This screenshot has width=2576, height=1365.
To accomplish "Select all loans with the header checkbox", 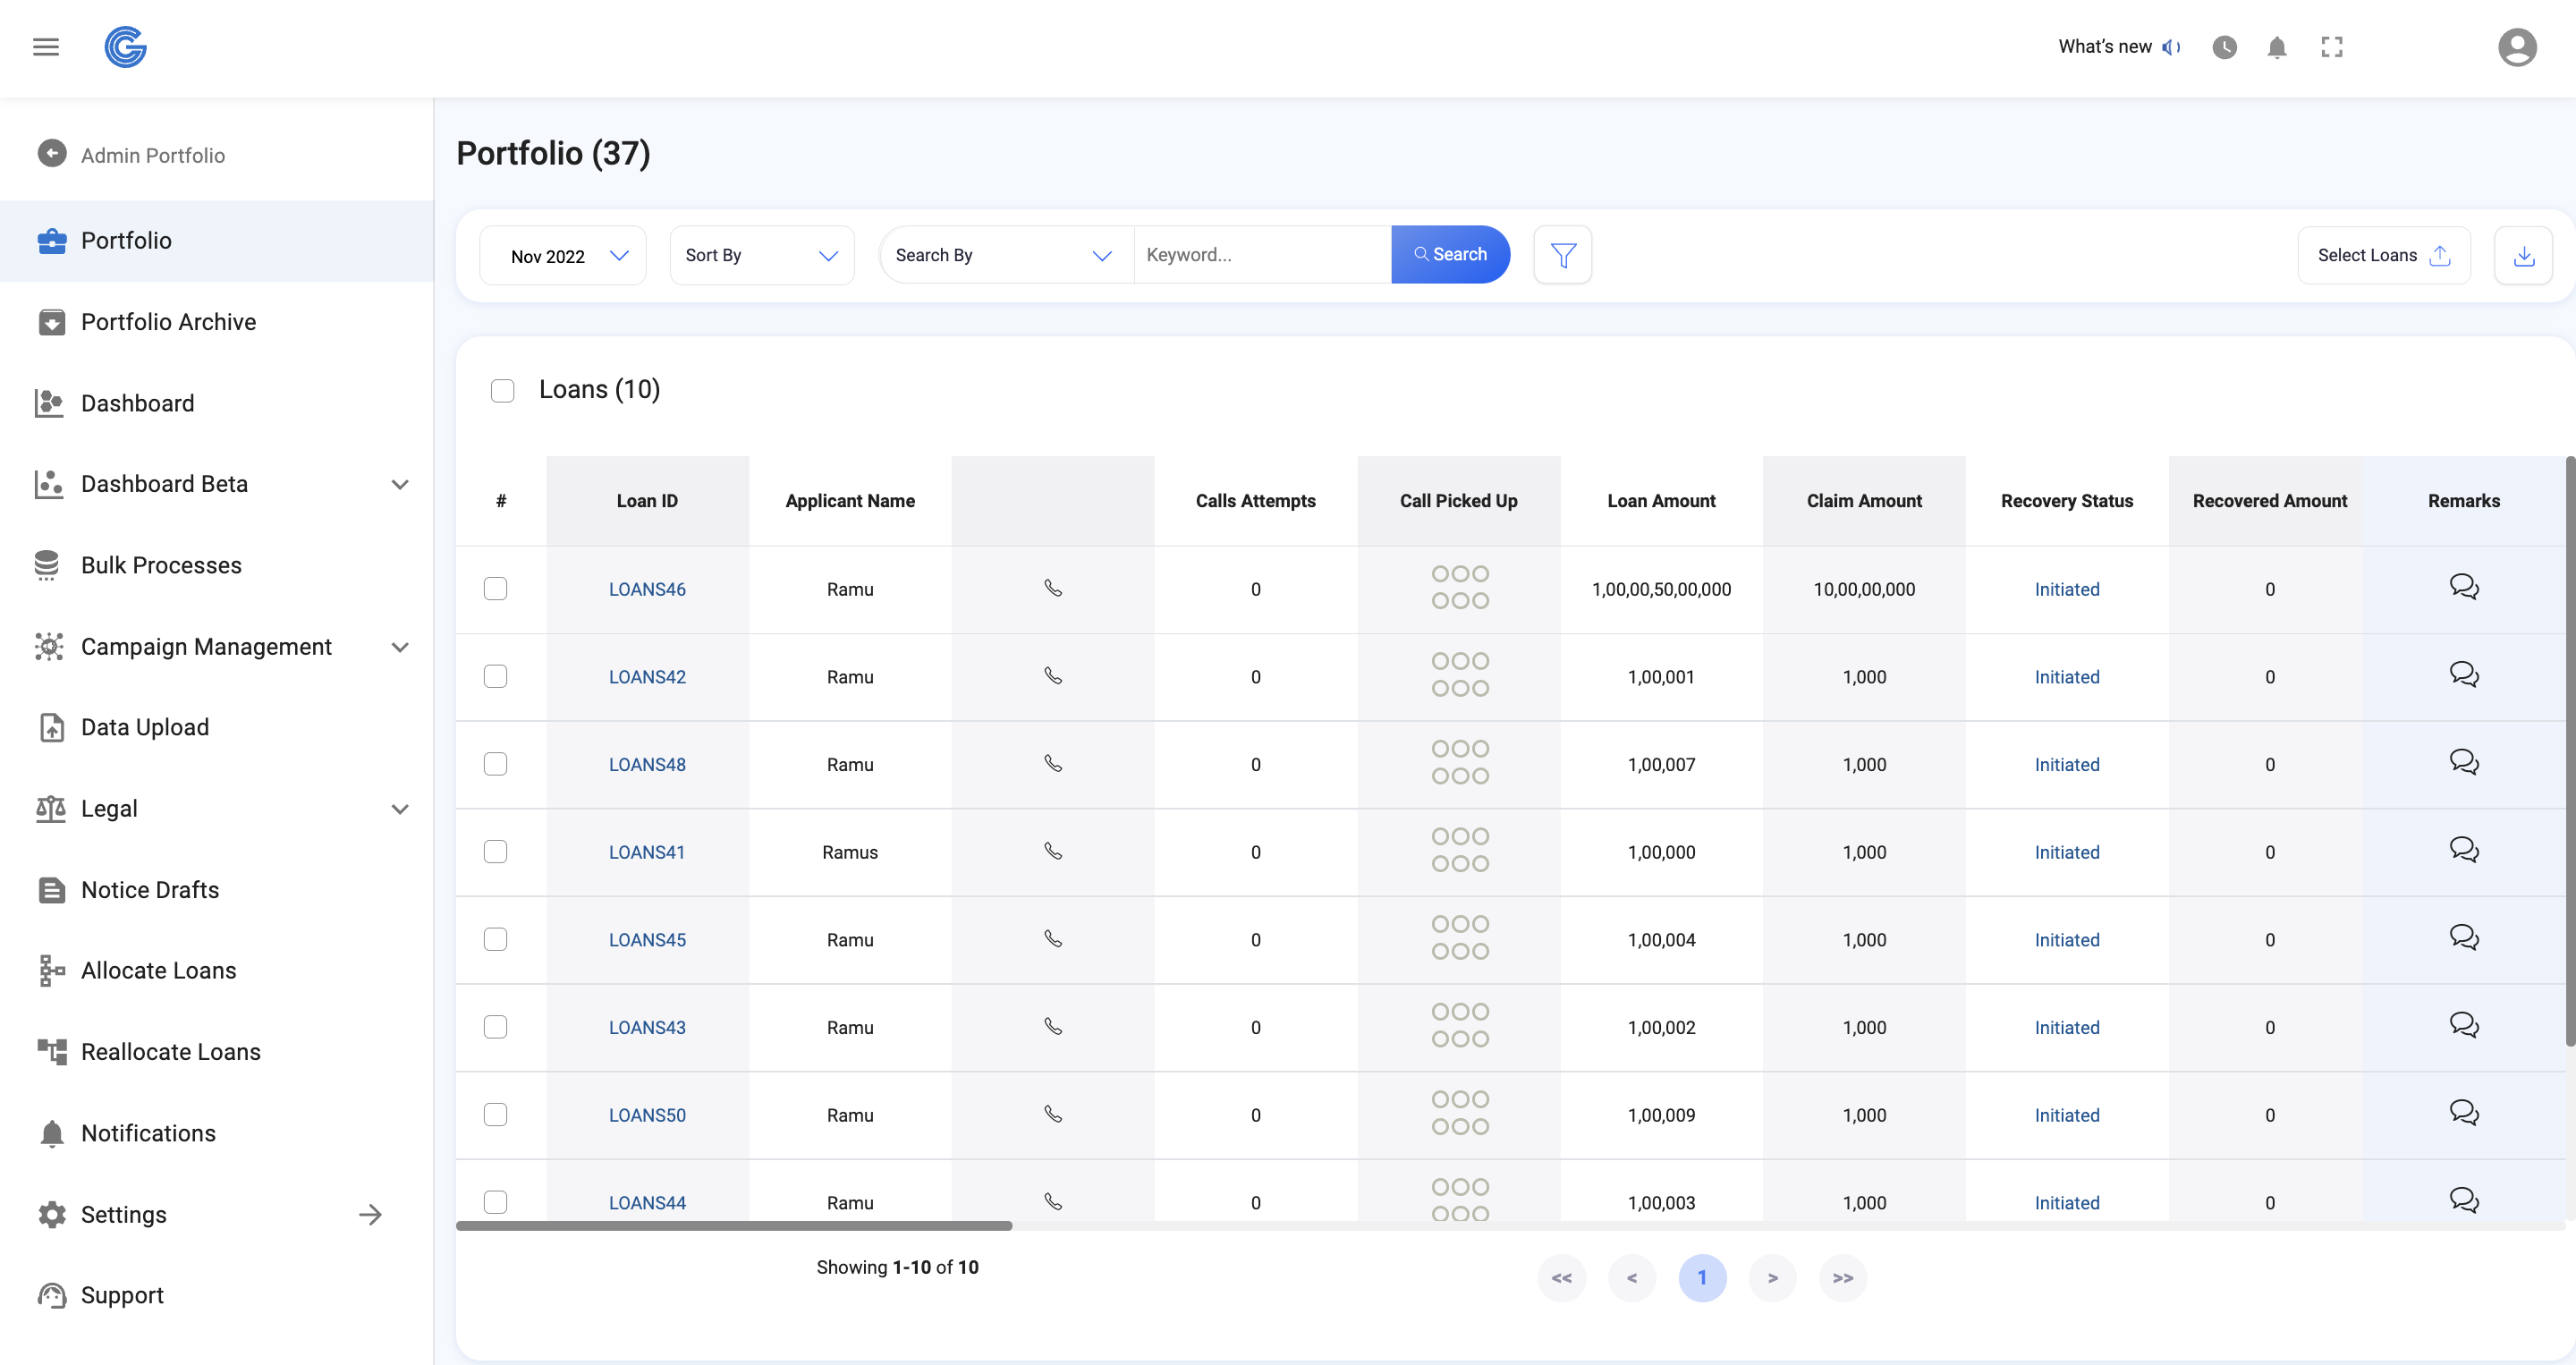I will tap(503, 390).
